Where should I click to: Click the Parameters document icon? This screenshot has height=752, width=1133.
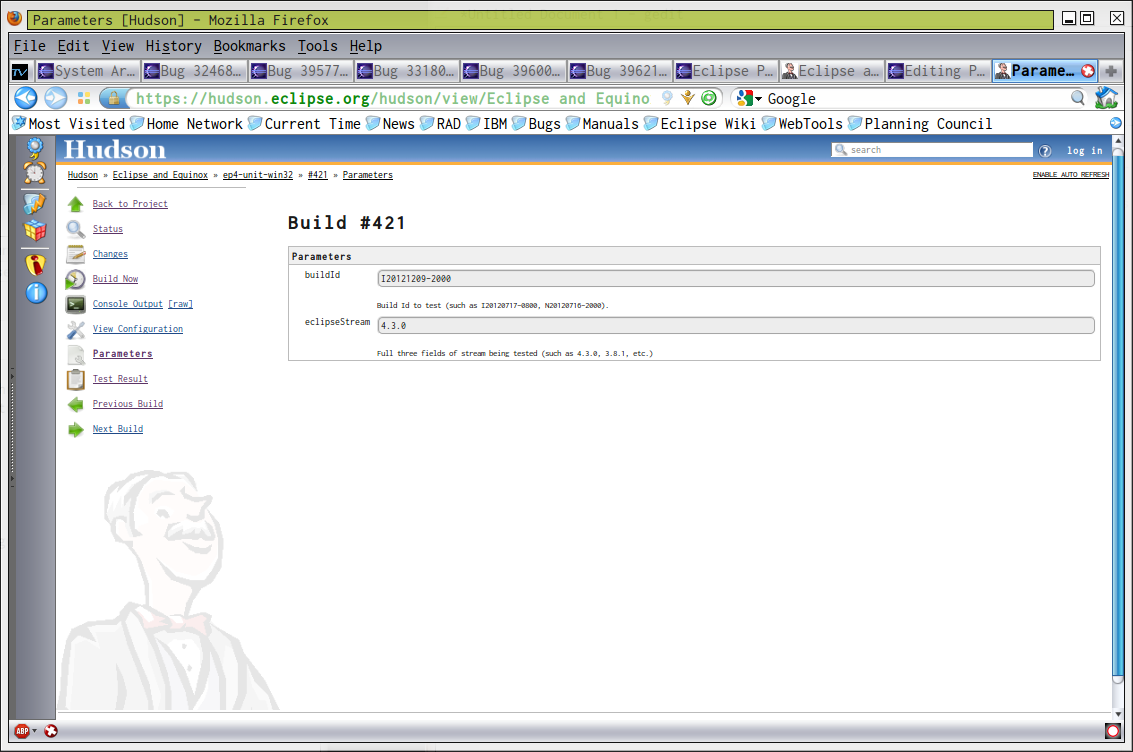pyautogui.click(x=75, y=354)
